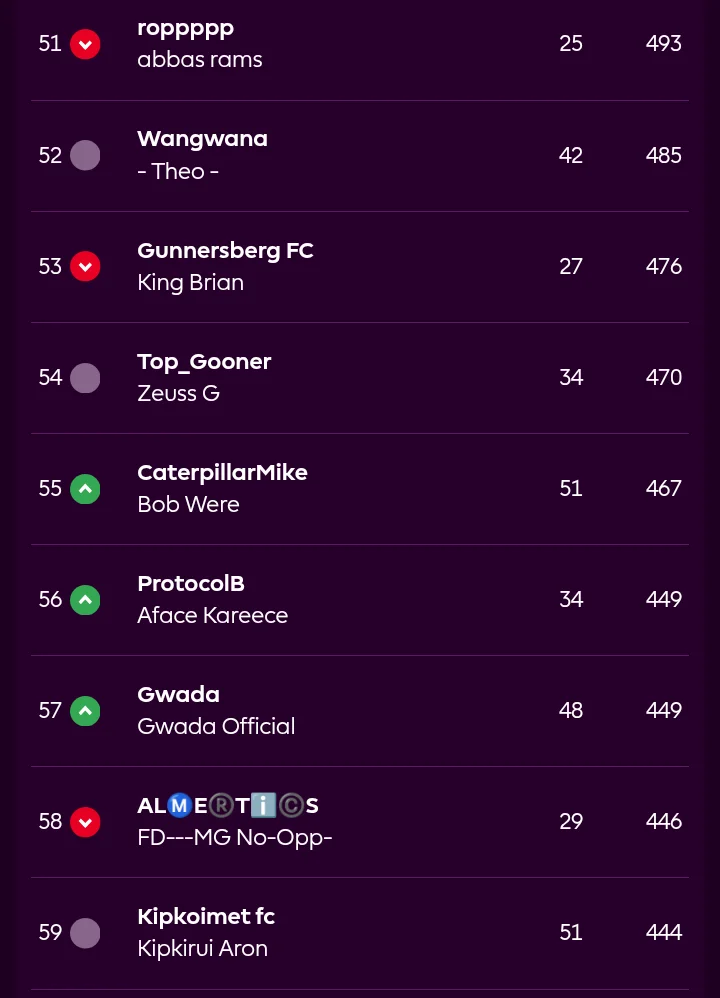This screenshot has width=720, height=998.
Task: Open Gunnersberg FC team link
Action: tap(225, 250)
